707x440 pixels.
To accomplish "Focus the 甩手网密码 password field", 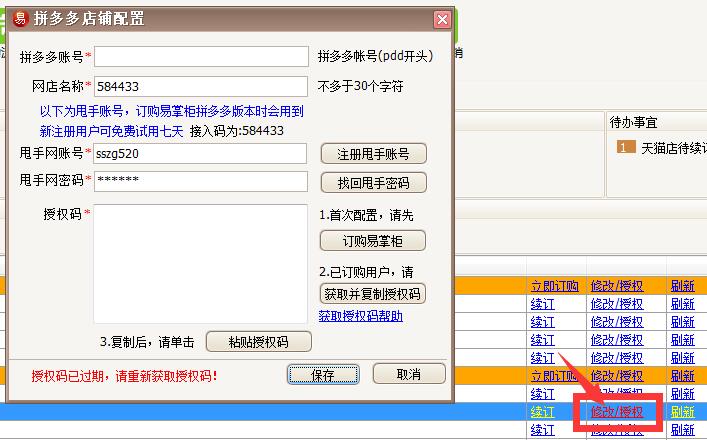I will coord(201,181).
